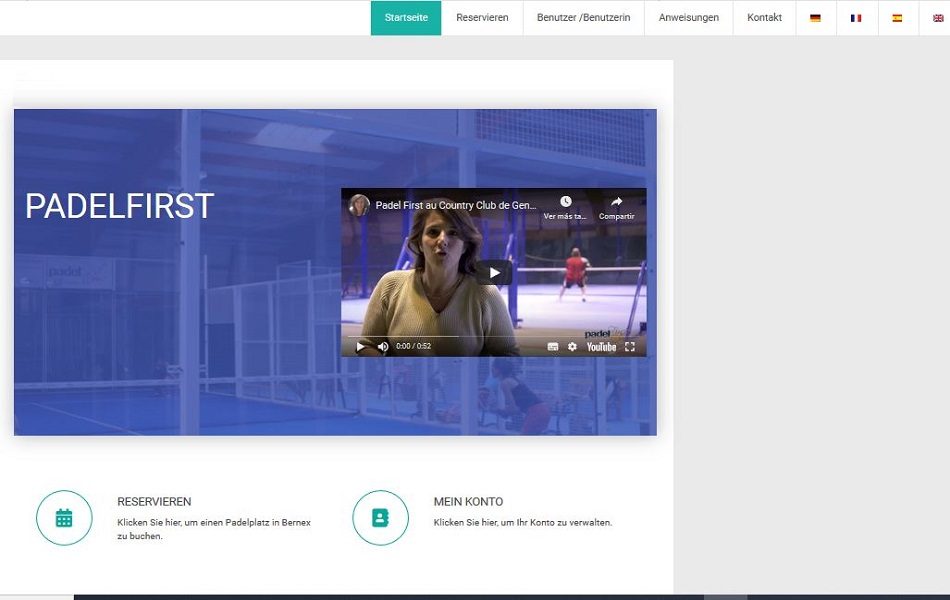Click text 'Klicken Sie hier, um Ihr Konto zu verwalten.'
Screen dimensions: 950x600
(523, 522)
